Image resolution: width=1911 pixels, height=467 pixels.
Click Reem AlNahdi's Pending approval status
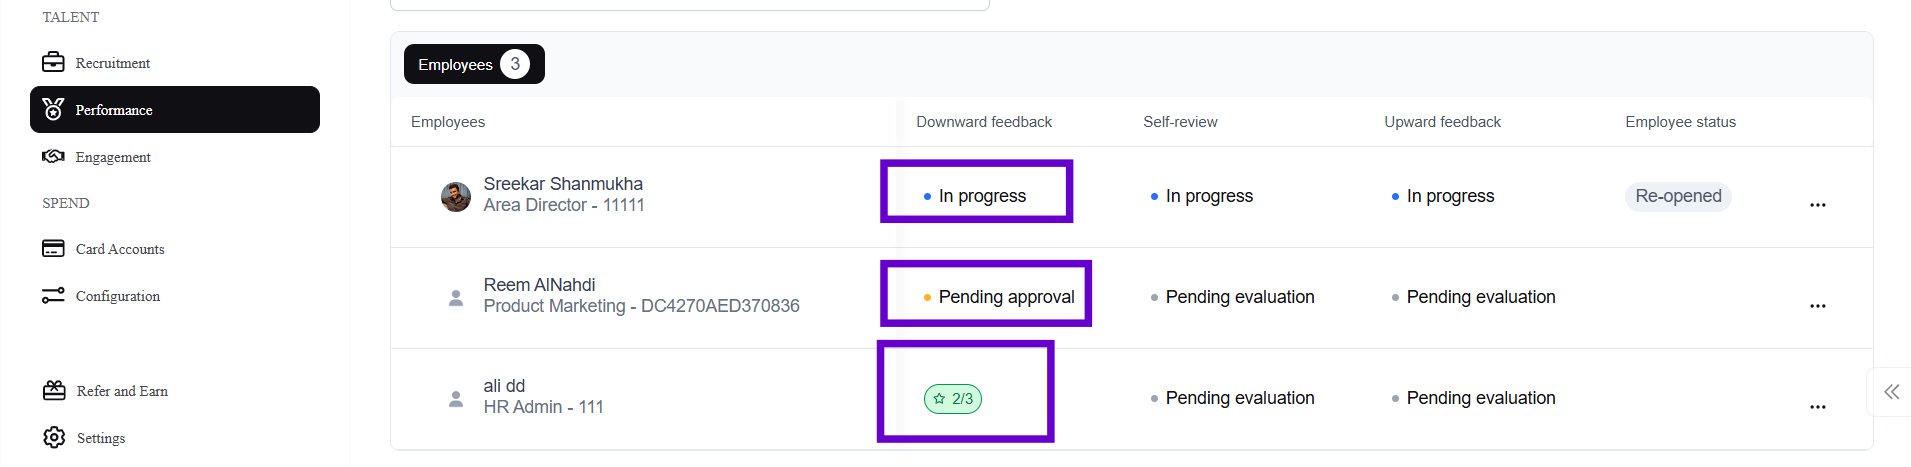1005,297
